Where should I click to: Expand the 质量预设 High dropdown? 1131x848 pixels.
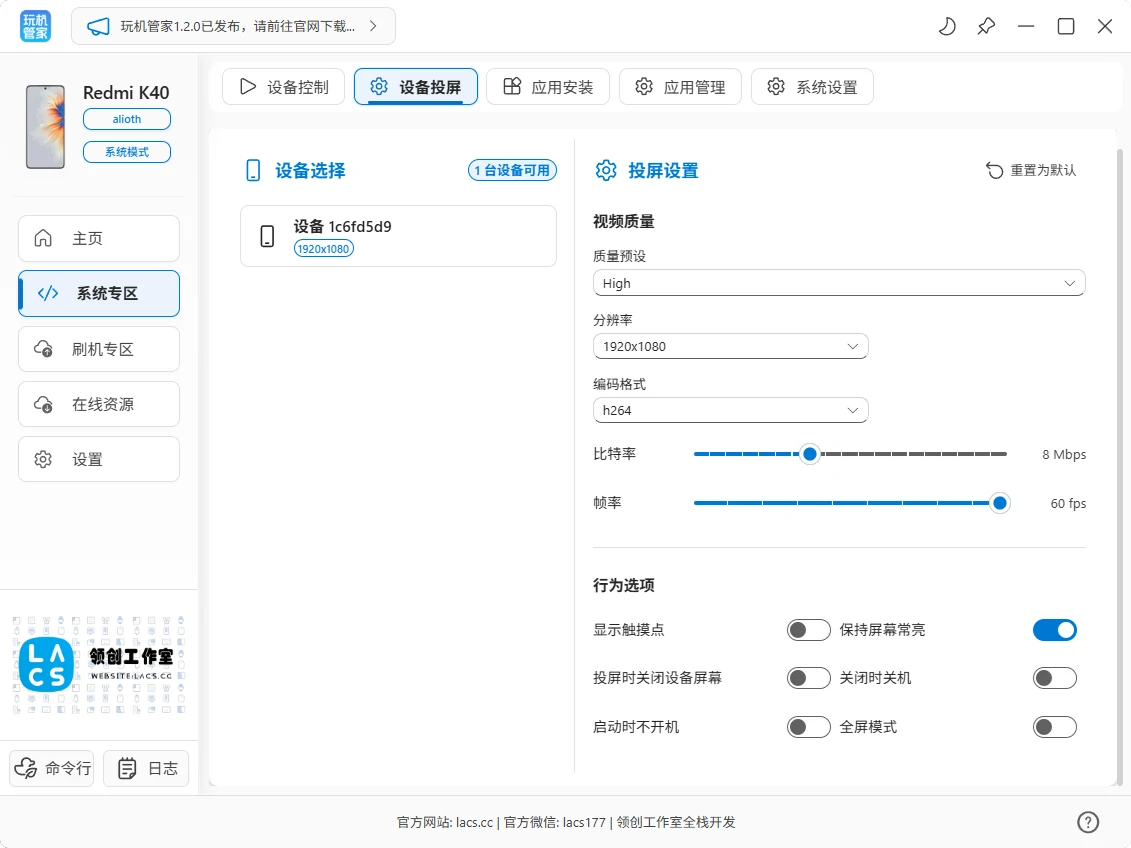coord(838,283)
